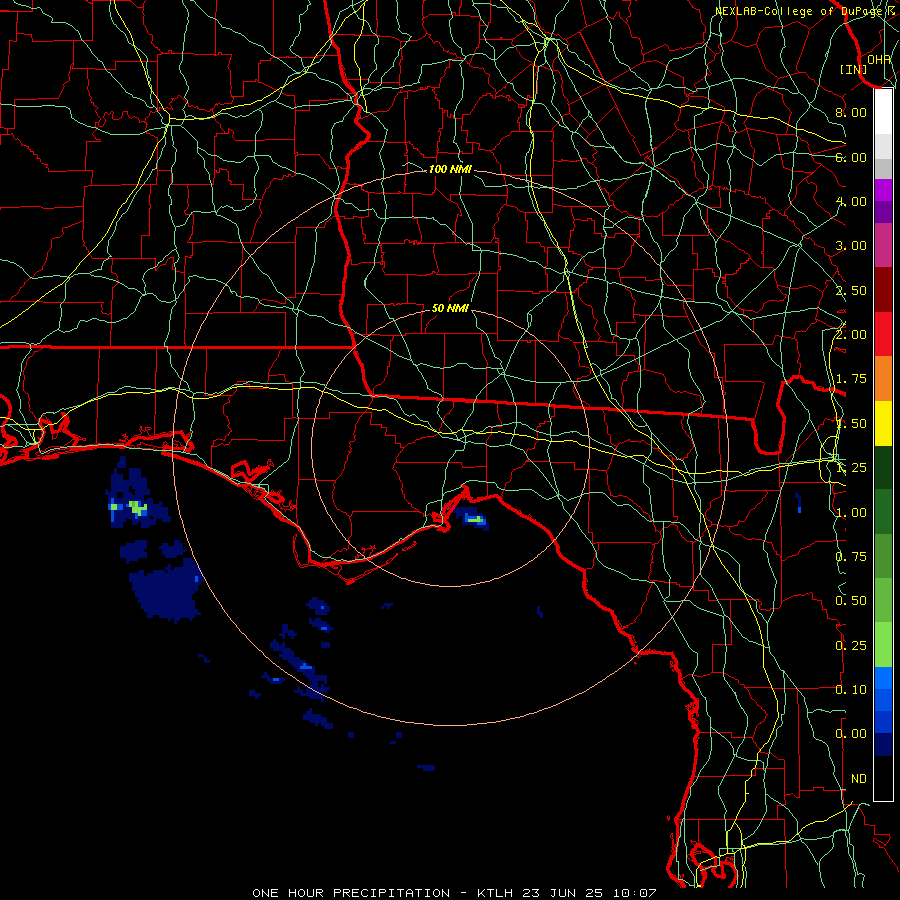Select the 0.75 scale label
This screenshot has width=900, height=900.
coord(851,557)
